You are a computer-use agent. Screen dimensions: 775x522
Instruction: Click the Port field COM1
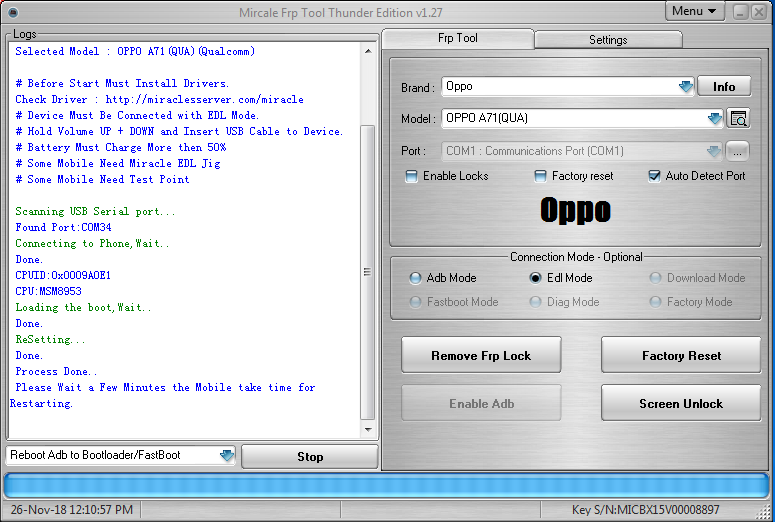pyautogui.click(x=582, y=151)
